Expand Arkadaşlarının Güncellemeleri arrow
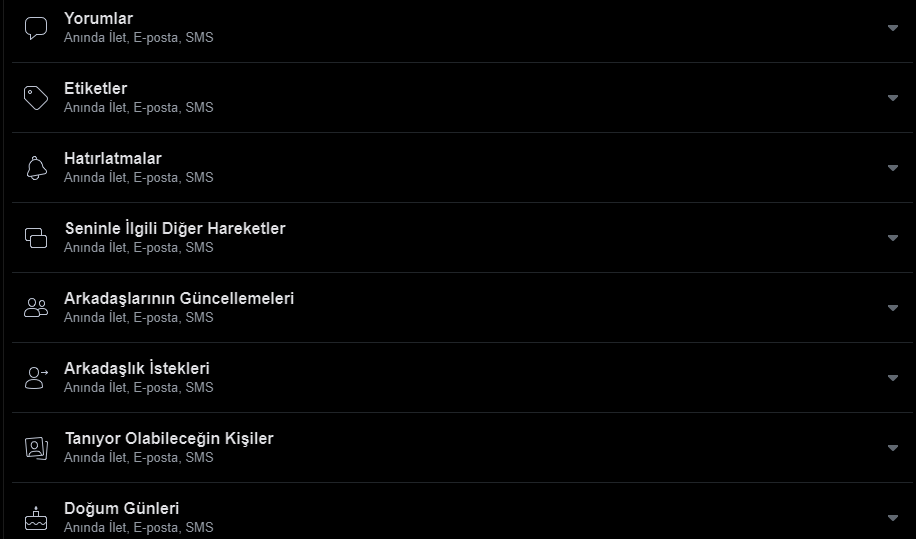Image resolution: width=916 pixels, height=539 pixels. tap(893, 308)
